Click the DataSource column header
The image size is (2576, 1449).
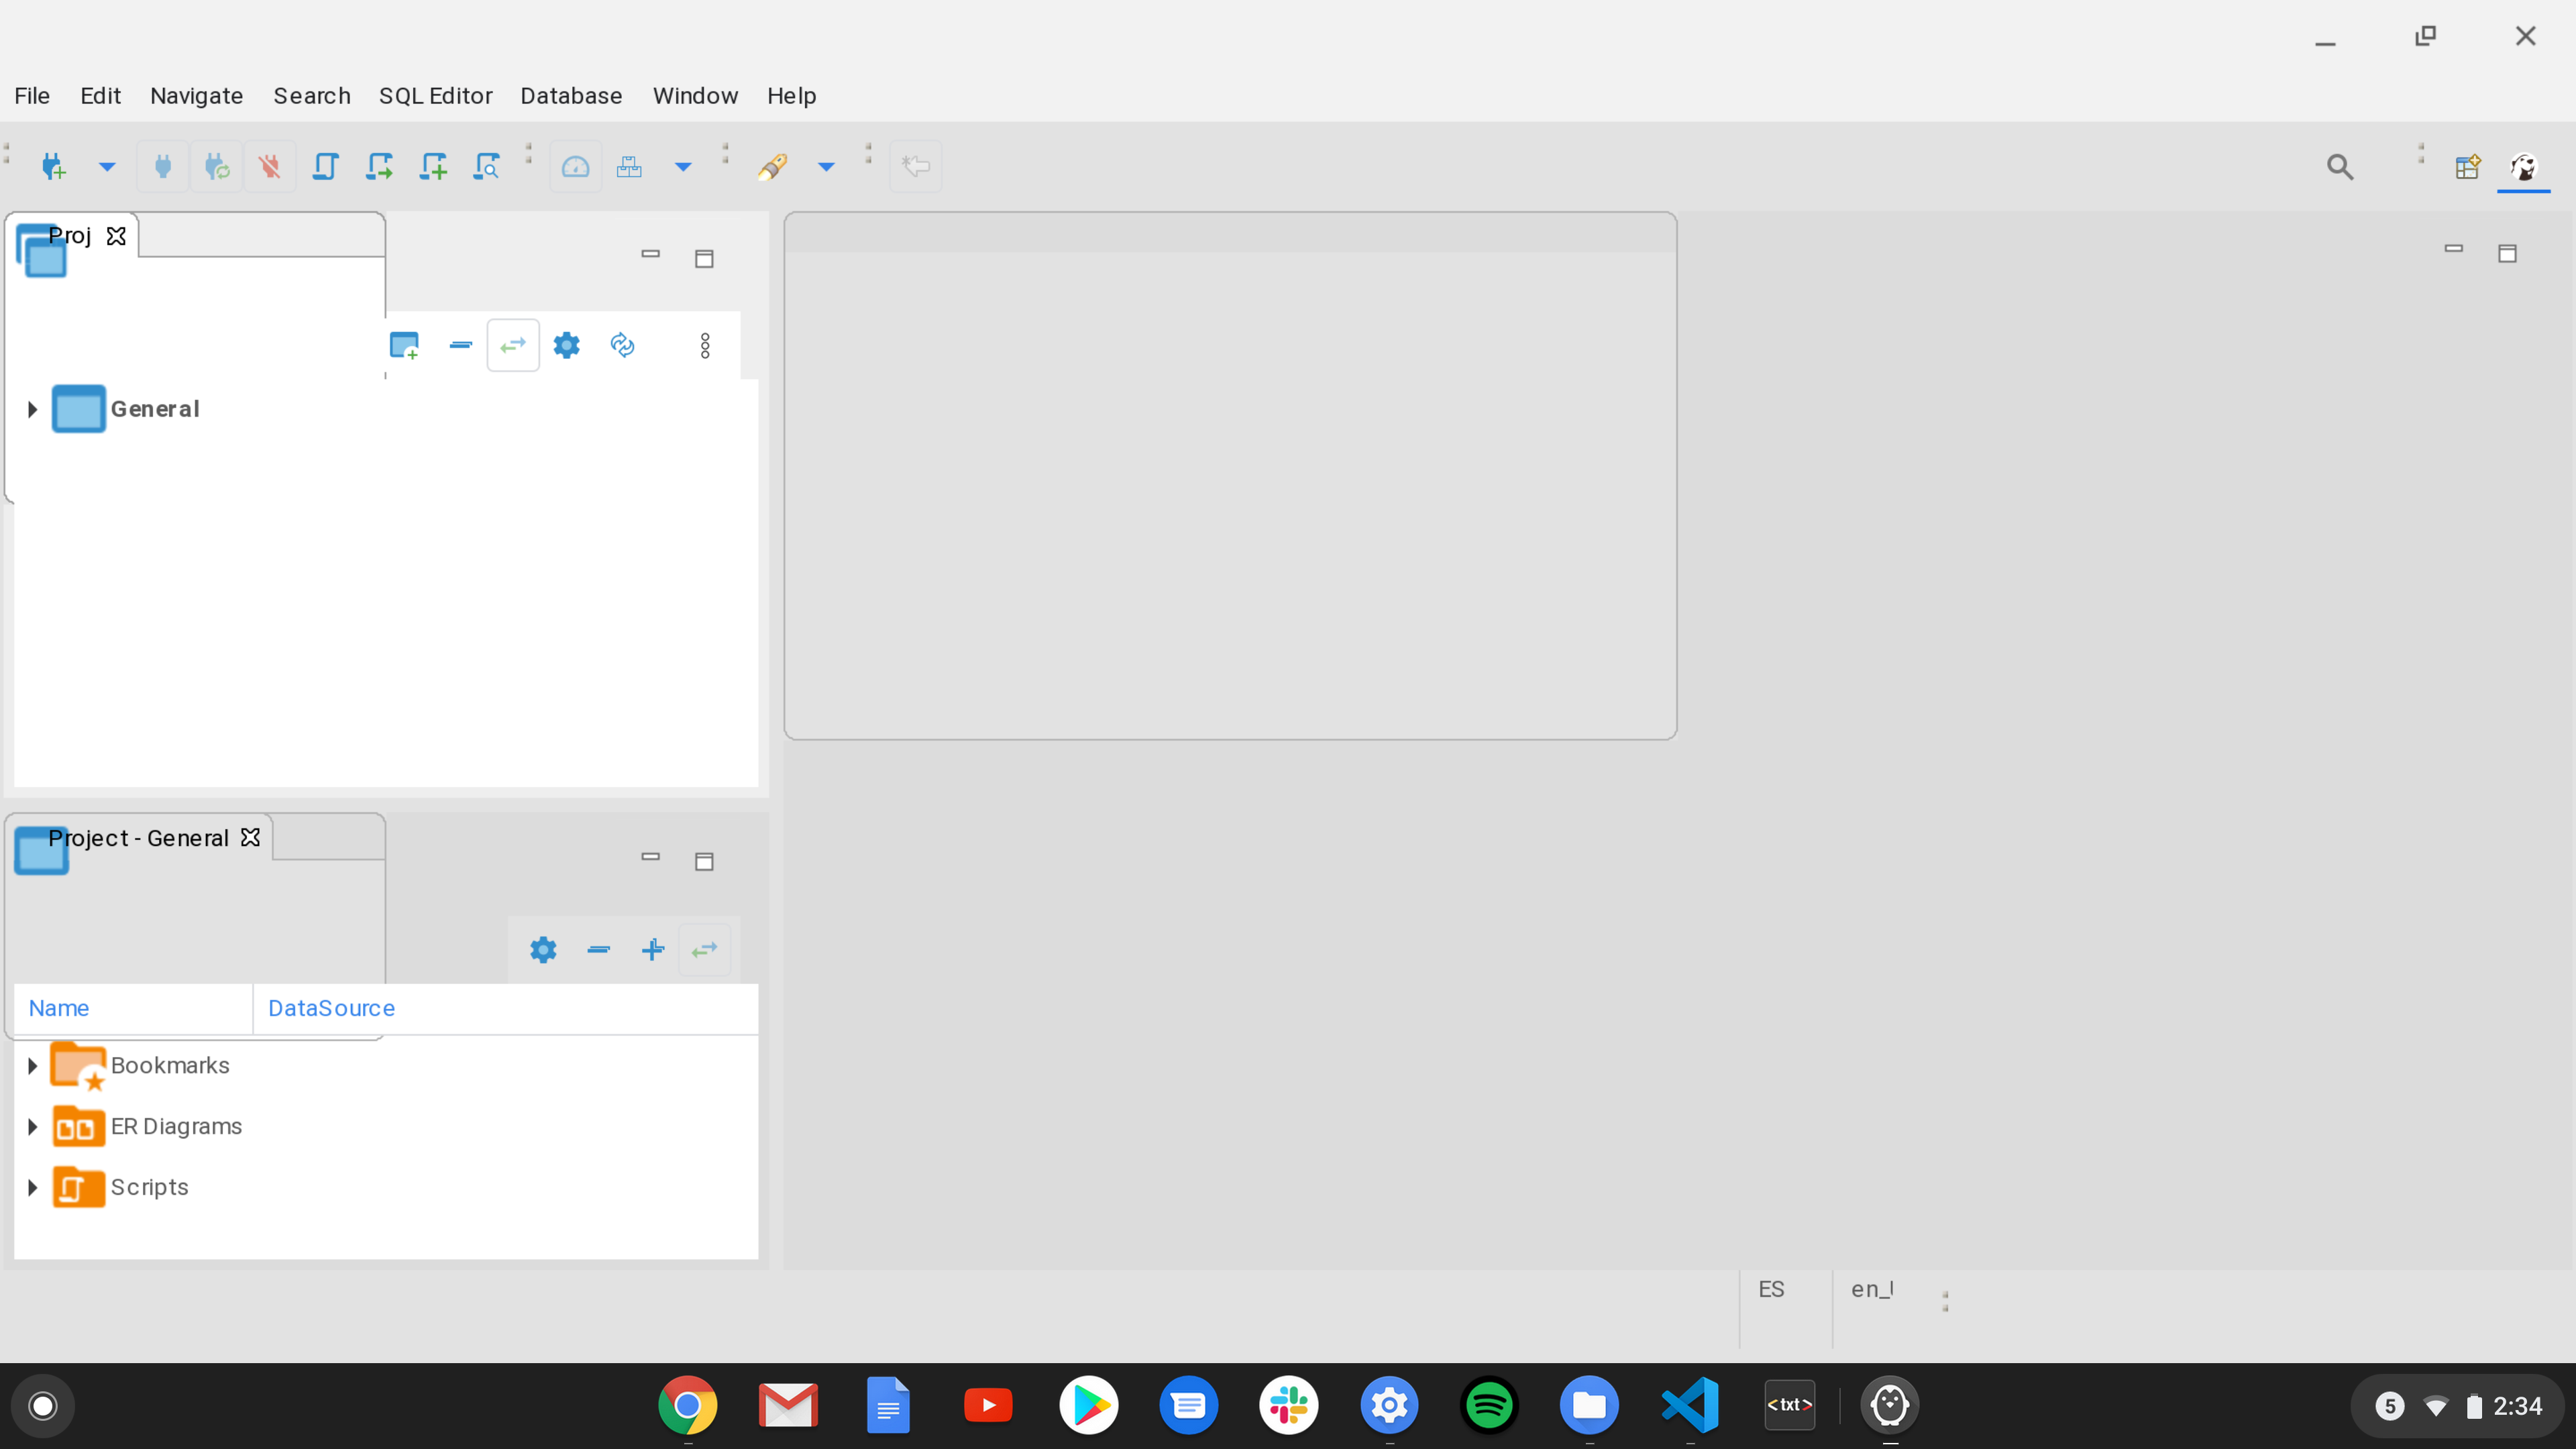pos(506,1008)
